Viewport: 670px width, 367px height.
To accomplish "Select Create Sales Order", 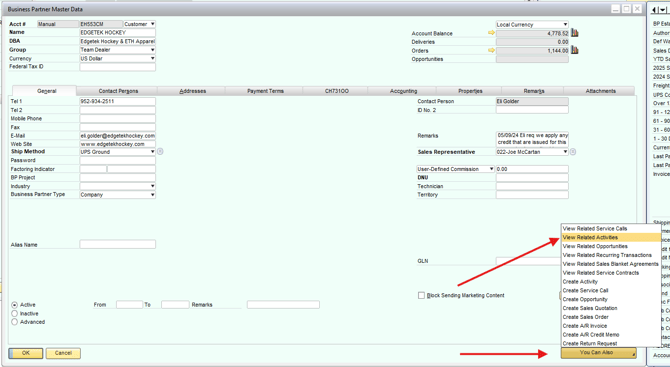I will point(611,317).
